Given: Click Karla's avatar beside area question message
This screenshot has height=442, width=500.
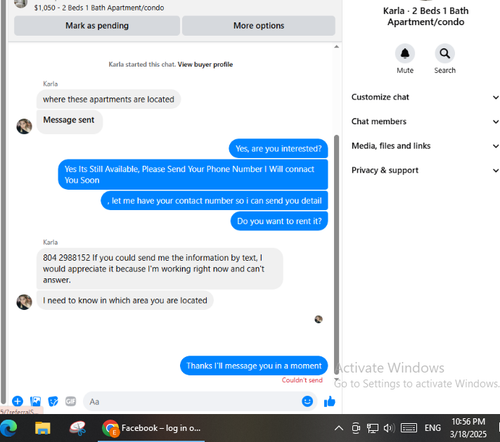Looking at the screenshot, I should tap(24, 302).
